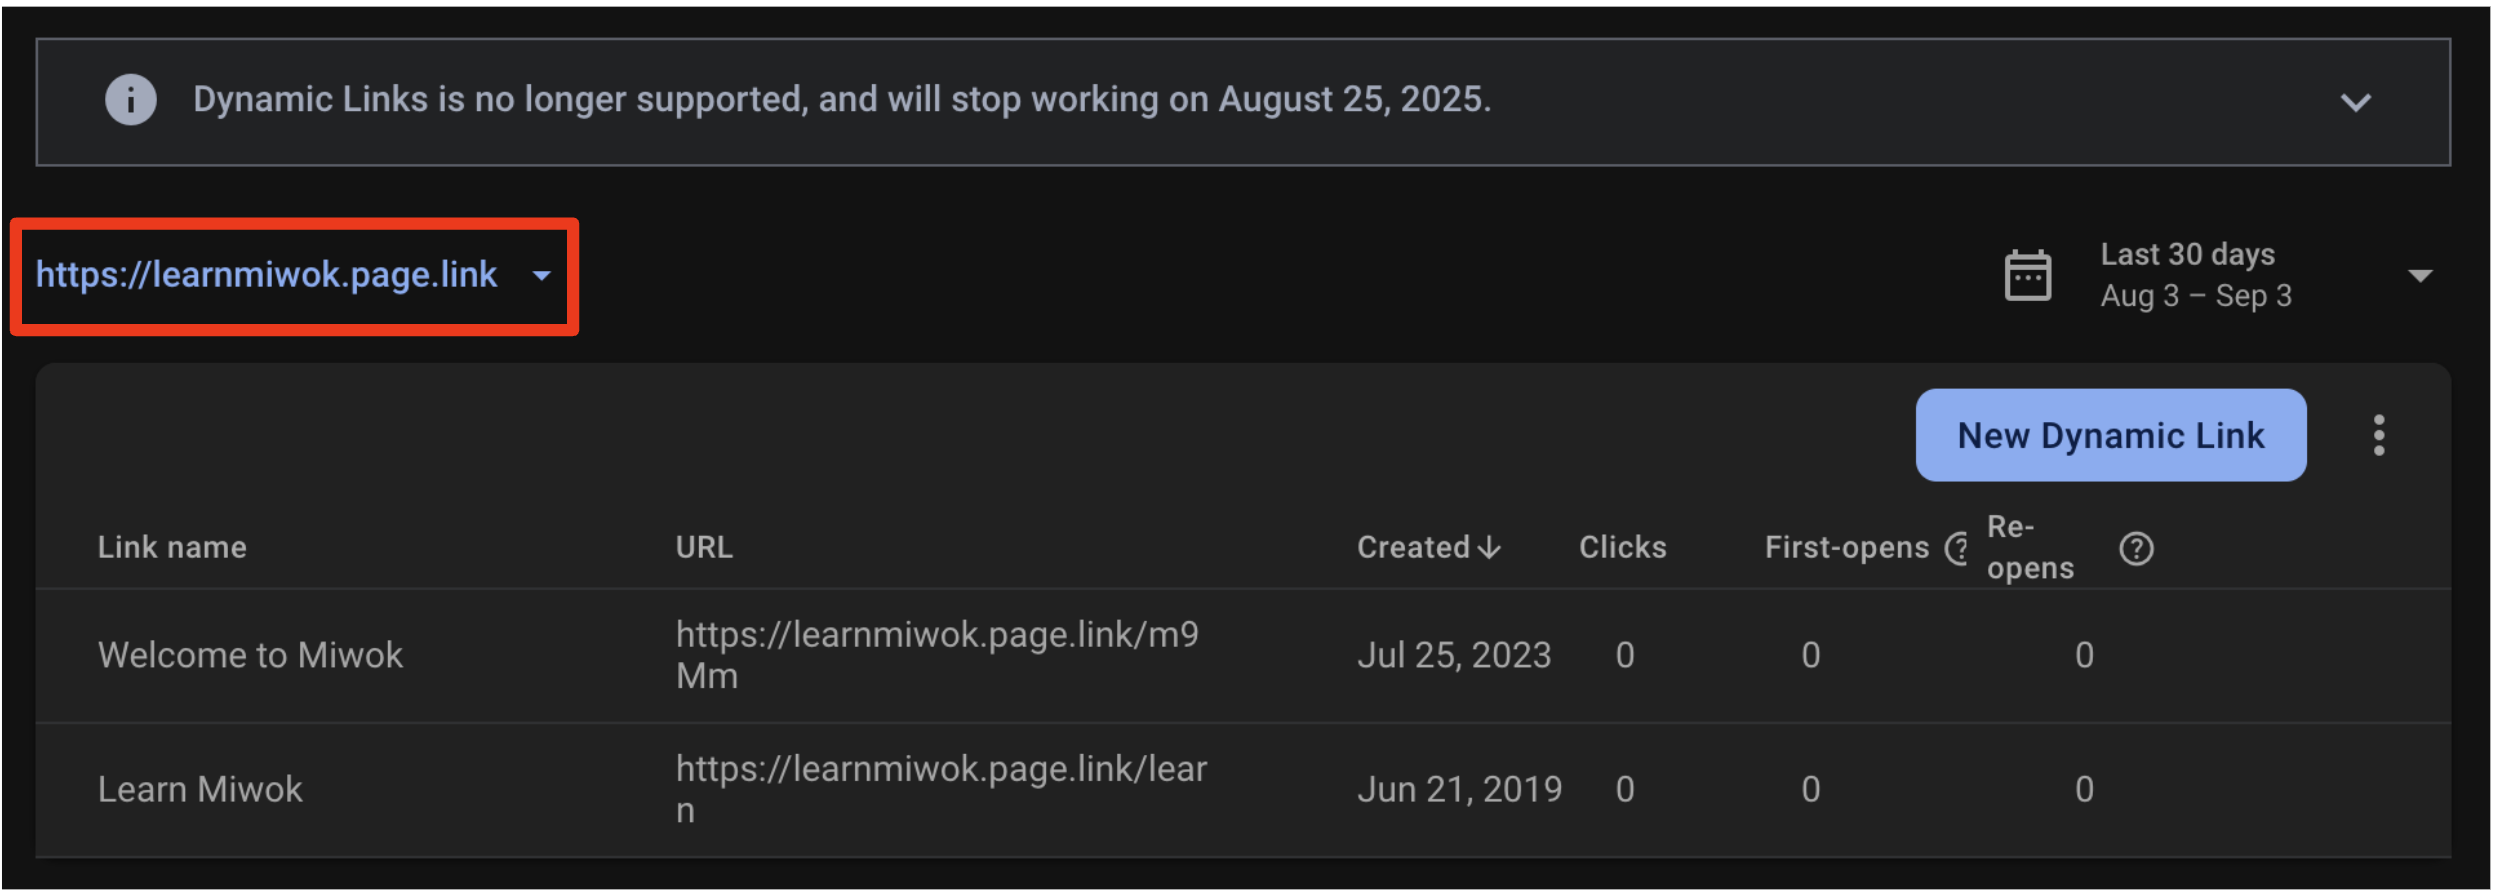Click the help icon next to Re-opens
Image resolution: width=2494 pixels, height=892 pixels.
click(x=2136, y=548)
